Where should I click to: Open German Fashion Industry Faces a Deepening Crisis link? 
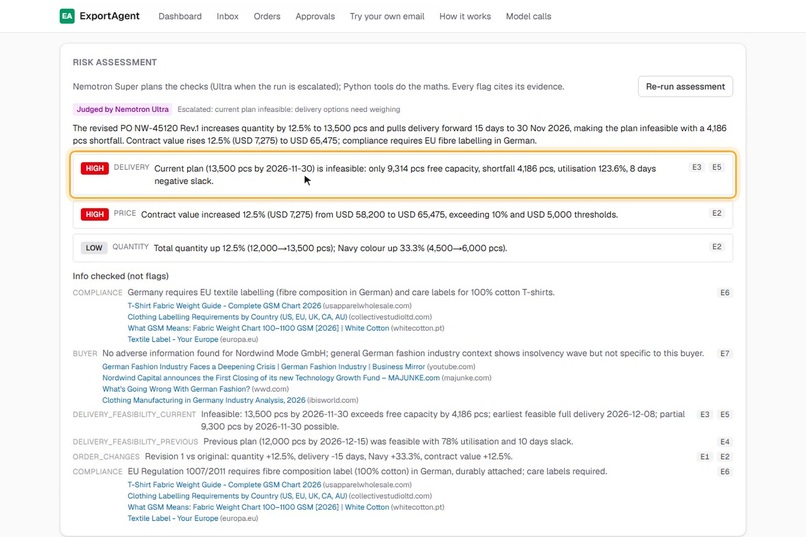point(263,367)
